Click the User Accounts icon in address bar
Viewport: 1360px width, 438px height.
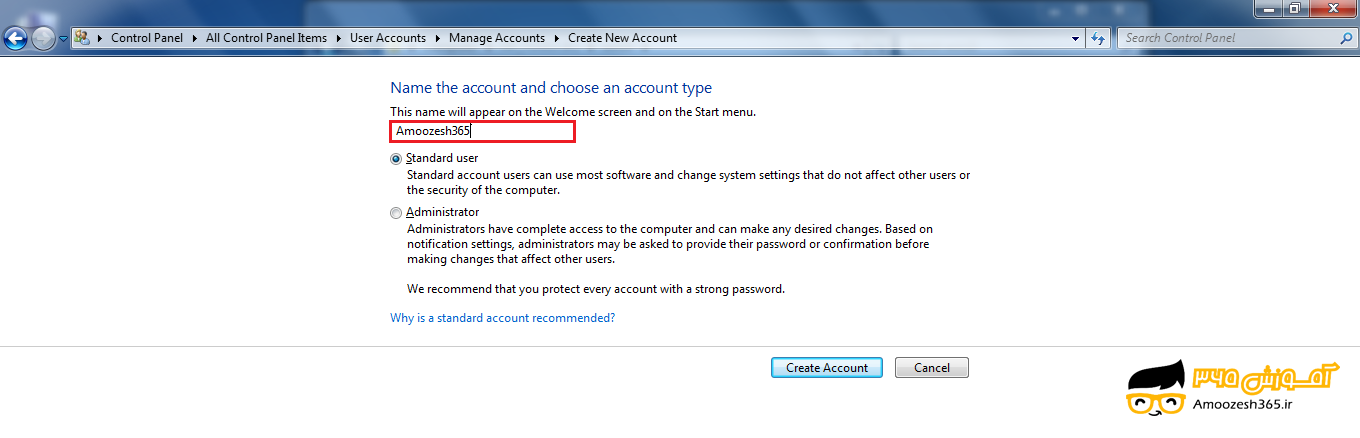coord(82,38)
